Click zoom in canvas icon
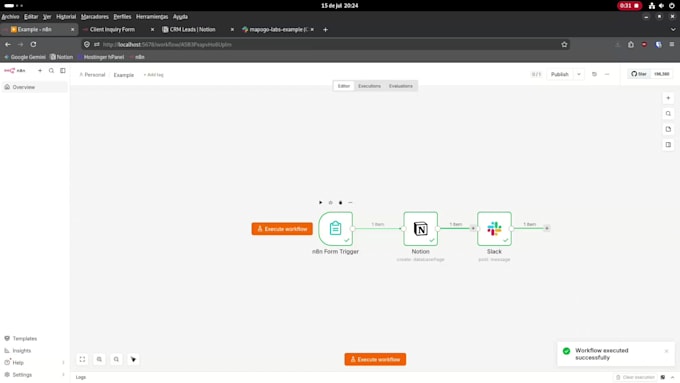The height and width of the screenshot is (383, 680). pos(99,359)
